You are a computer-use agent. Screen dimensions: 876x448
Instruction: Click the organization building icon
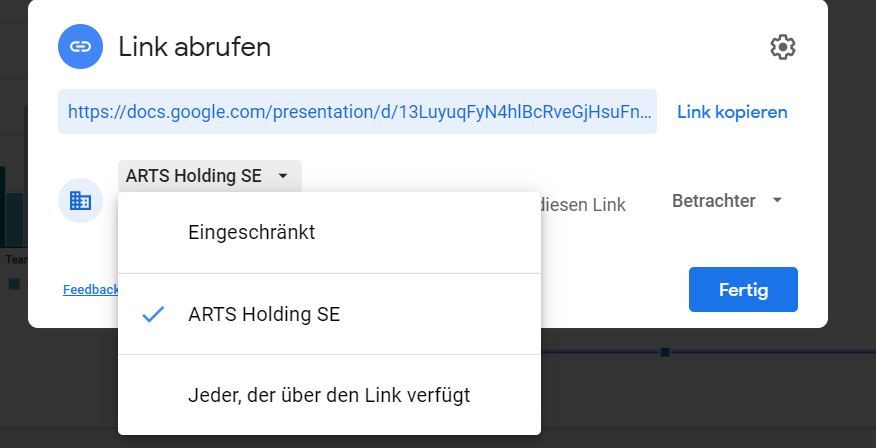click(x=80, y=201)
